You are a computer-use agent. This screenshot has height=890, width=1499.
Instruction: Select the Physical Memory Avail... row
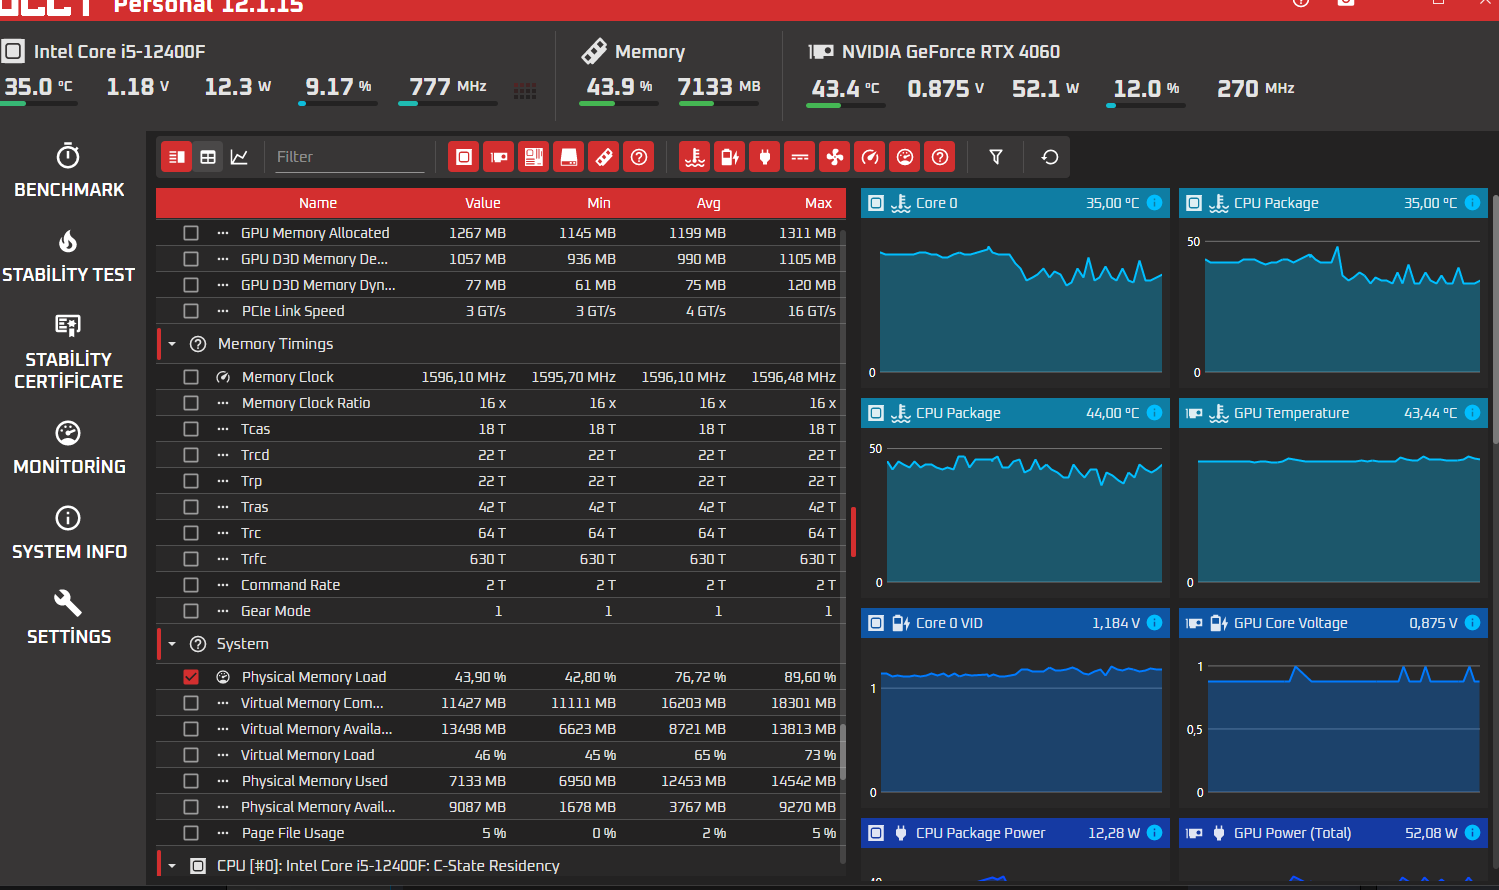(x=500, y=807)
